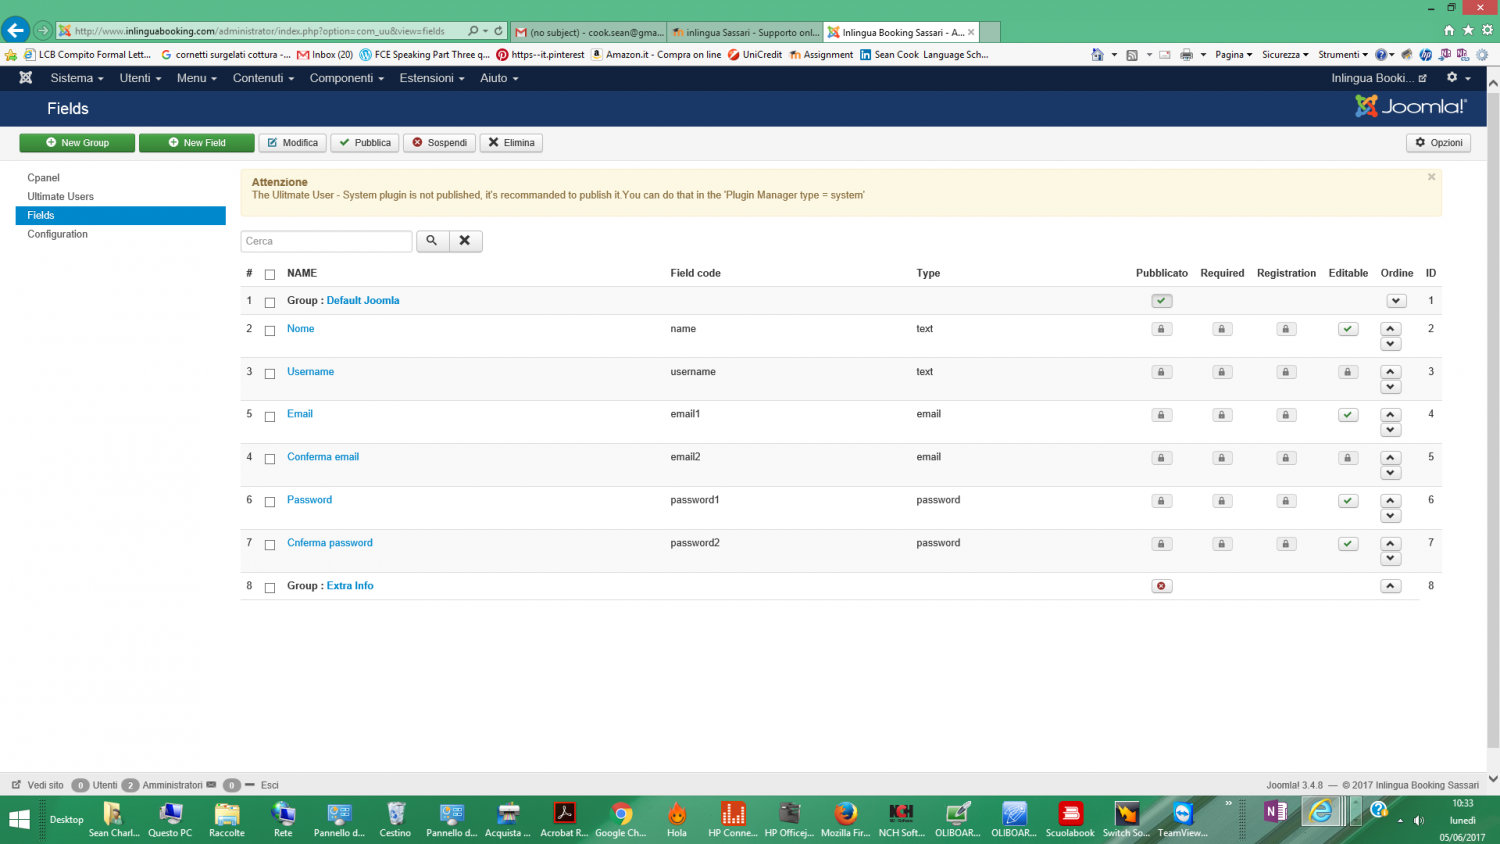
Task: Click the Editable checkmark for Email field
Action: [x=1348, y=415]
